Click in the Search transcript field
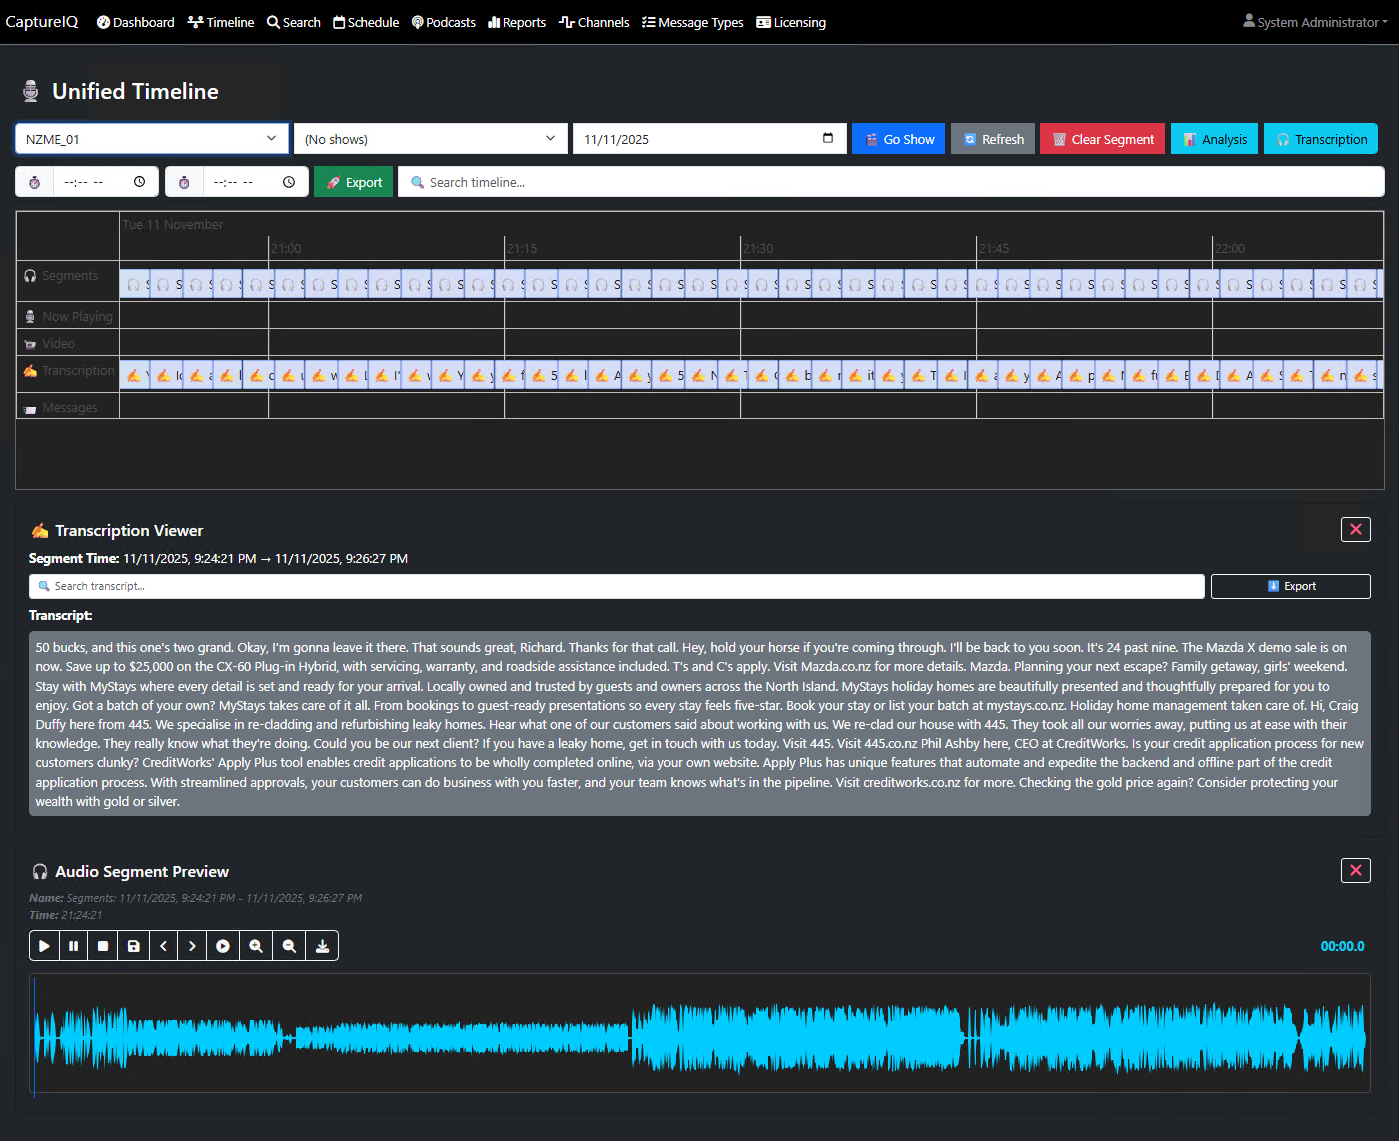Screen dimensions: 1399x1141 [616, 586]
